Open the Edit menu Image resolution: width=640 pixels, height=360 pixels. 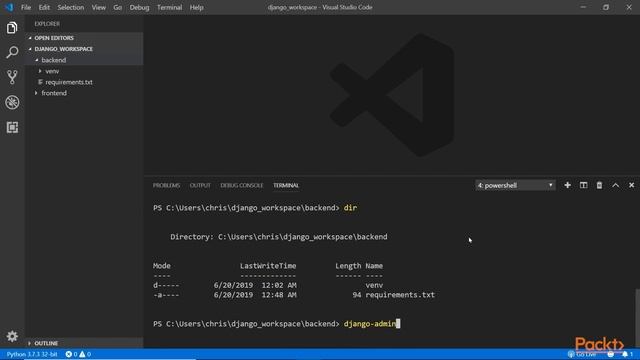pos(44,7)
